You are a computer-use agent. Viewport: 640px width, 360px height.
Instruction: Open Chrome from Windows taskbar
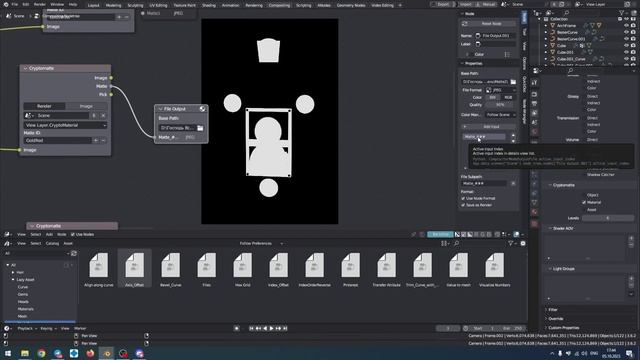[x=41, y=353]
